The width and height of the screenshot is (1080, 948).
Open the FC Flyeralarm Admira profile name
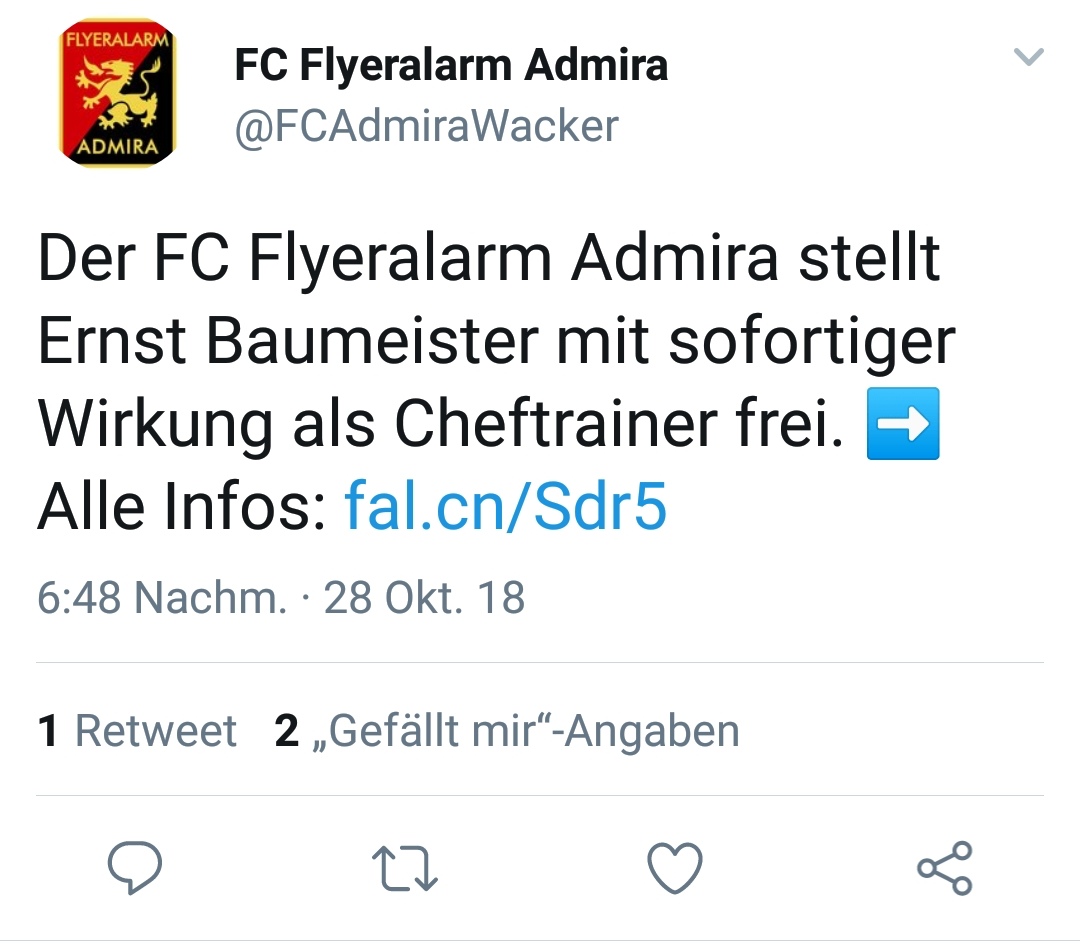[451, 65]
